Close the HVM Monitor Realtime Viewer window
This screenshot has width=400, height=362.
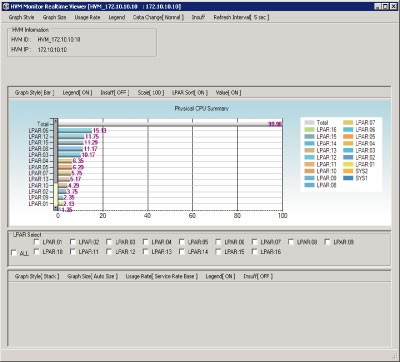392,7
